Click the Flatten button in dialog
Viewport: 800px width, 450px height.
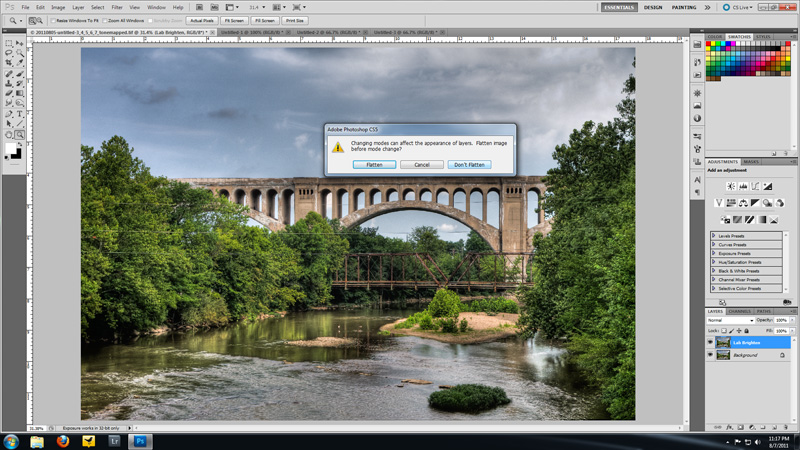point(374,164)
